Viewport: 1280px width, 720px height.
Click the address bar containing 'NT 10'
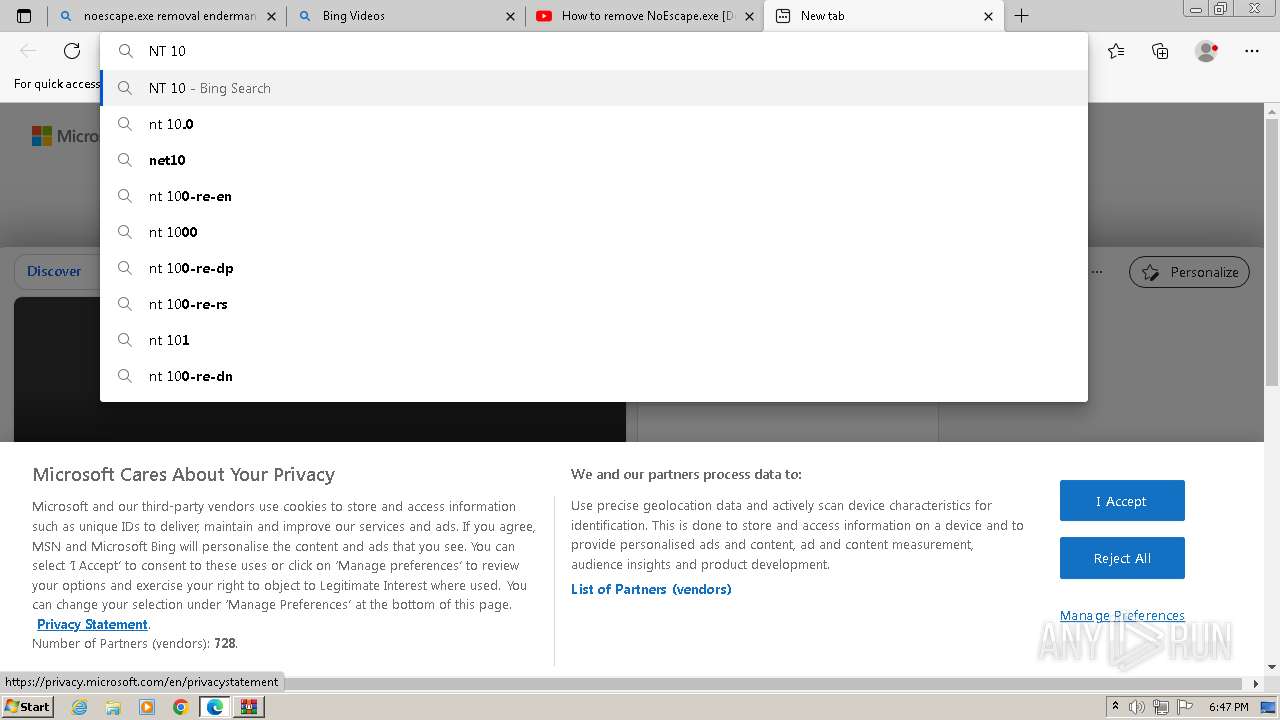[x=594, y=51]
